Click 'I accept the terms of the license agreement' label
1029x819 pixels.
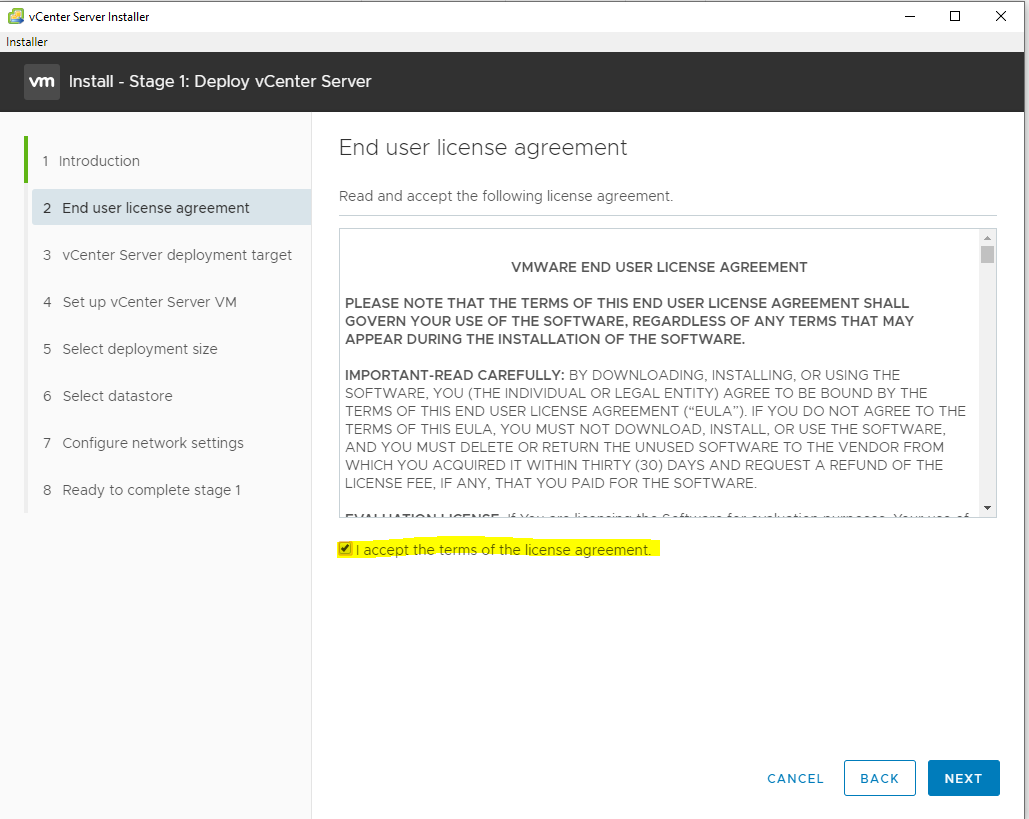click(x=503, y=550)
